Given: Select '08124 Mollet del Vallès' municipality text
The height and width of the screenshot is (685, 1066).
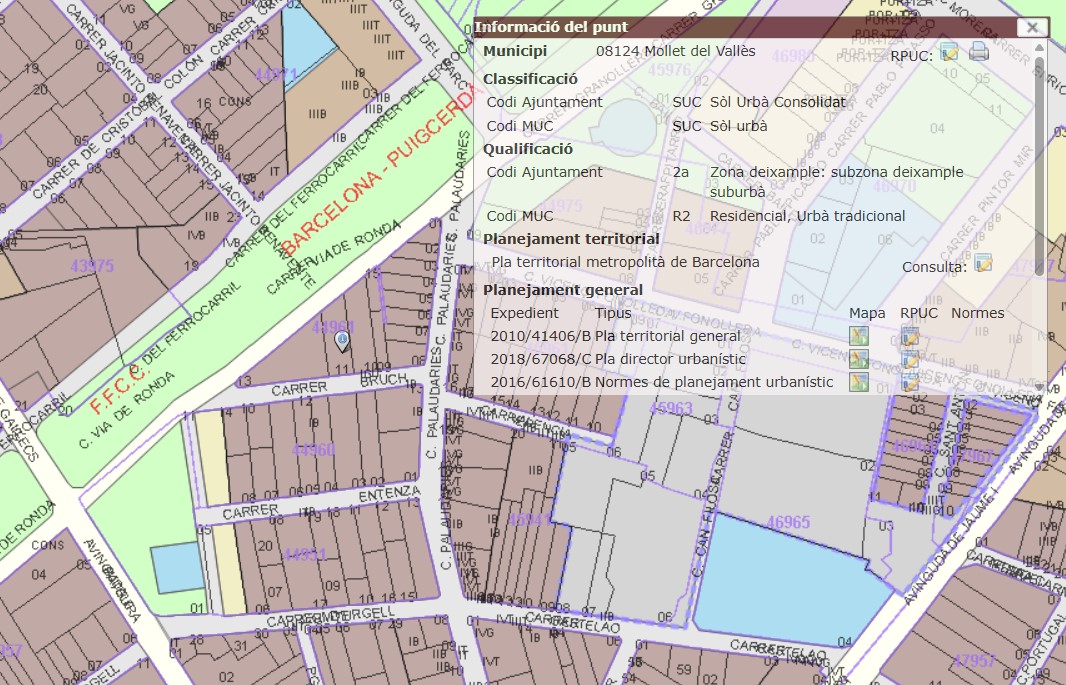Looking at the screenshot, I should pos(676,51).
